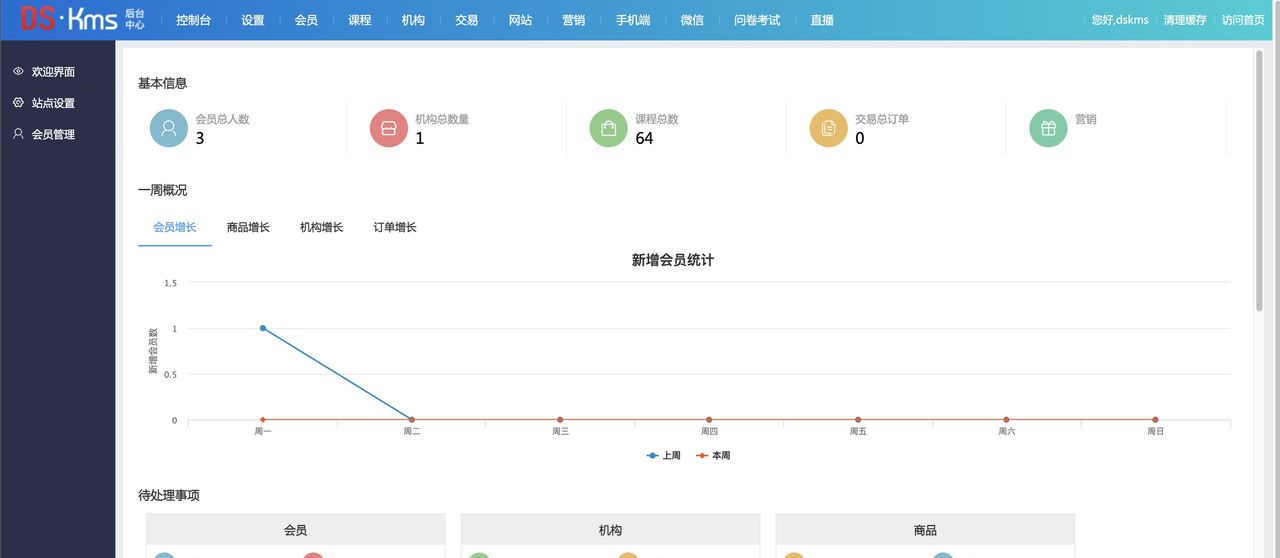Toggle the 上周 series in chart legend
Viewport: 1280px width, 558px height.
tap(664, 455)
